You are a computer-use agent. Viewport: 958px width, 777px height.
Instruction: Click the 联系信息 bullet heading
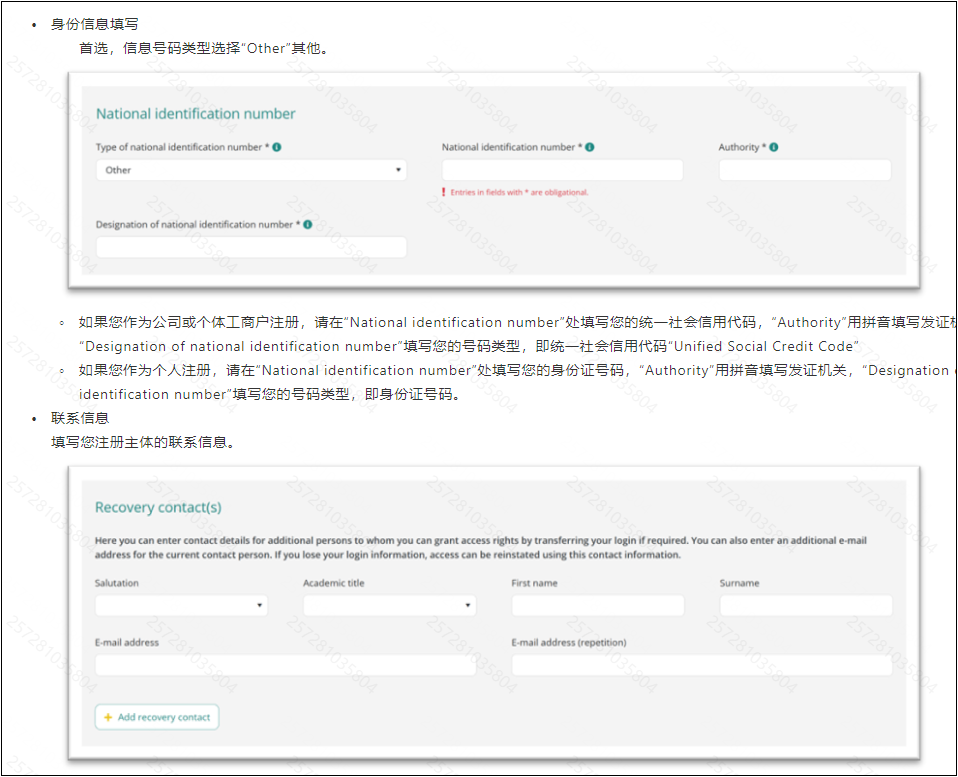80,418
